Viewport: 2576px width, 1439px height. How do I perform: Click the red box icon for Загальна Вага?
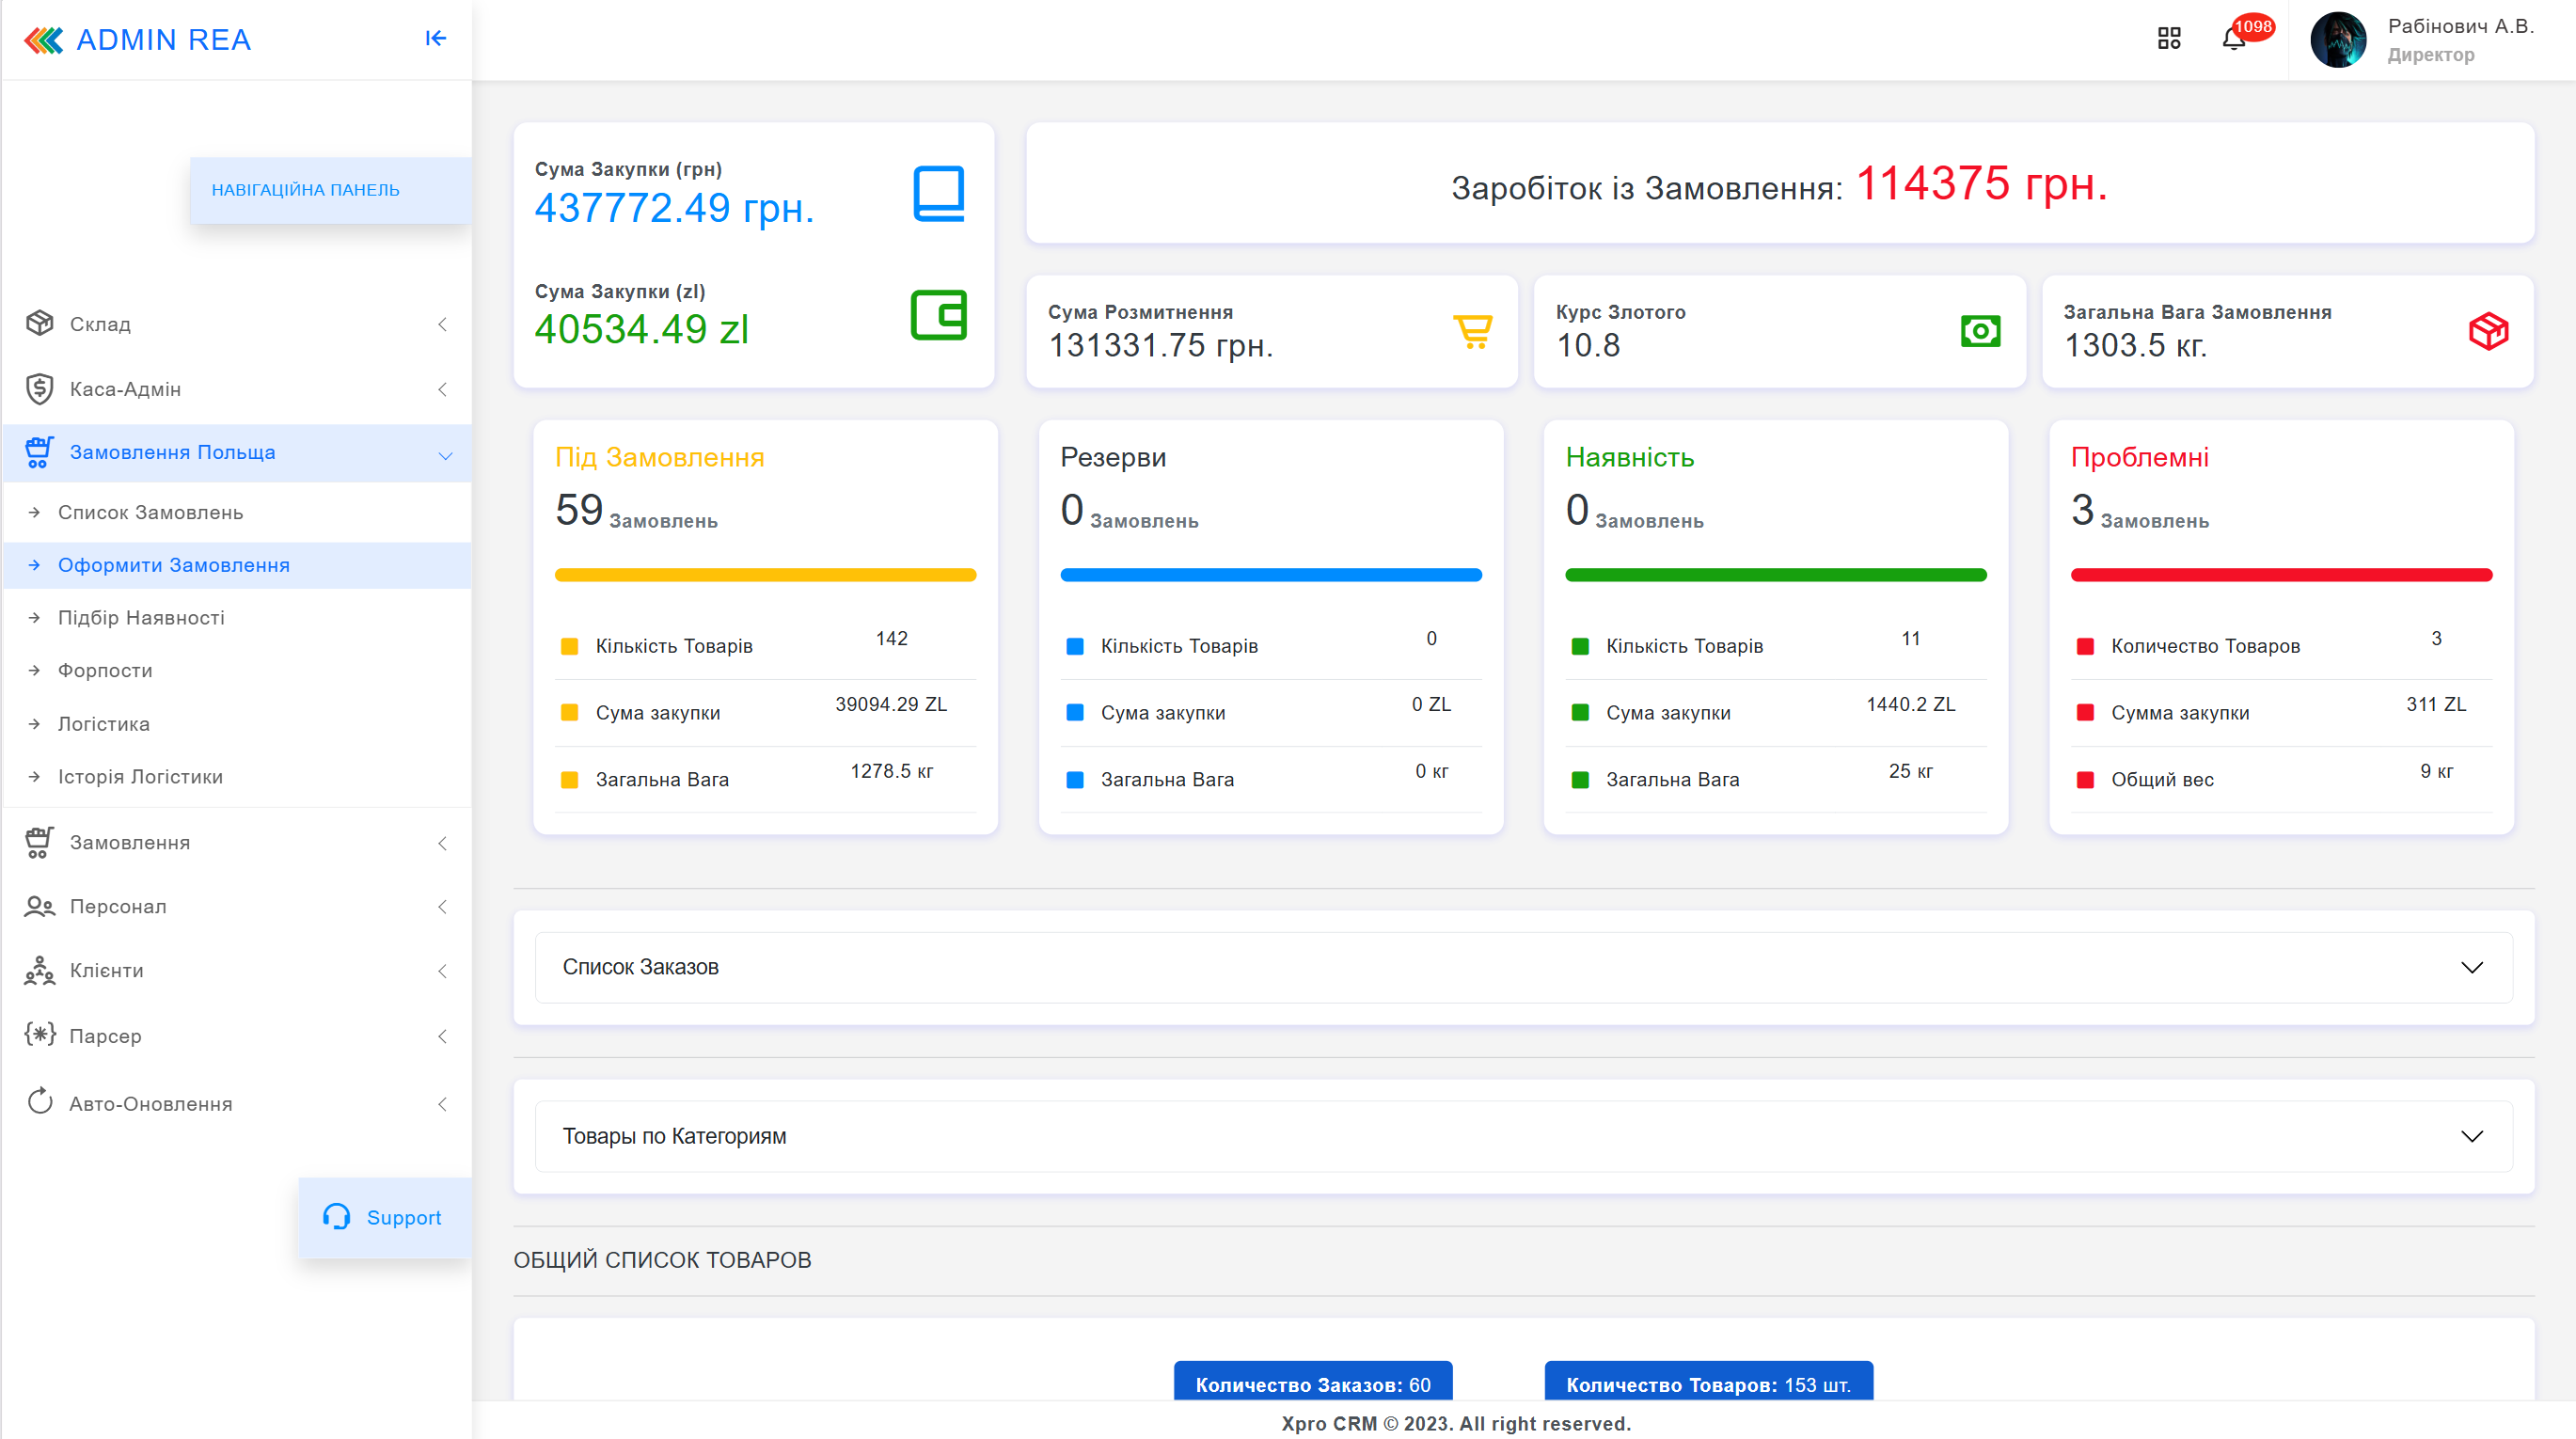2488,331
